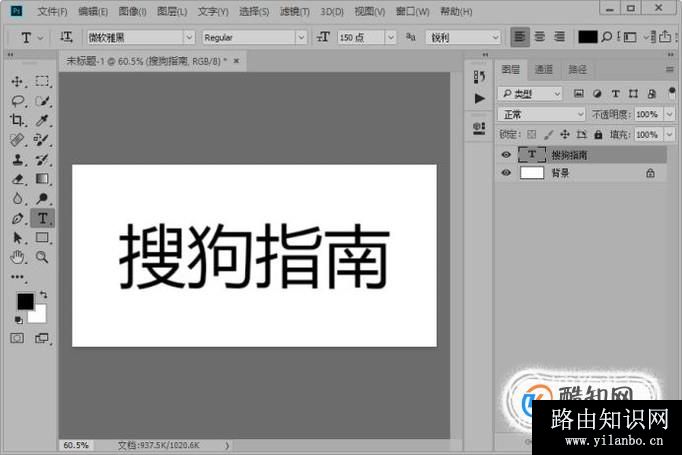Open the 不透明度 opacity dropdown arrow
682x455 pixels.
coord(669,114)
